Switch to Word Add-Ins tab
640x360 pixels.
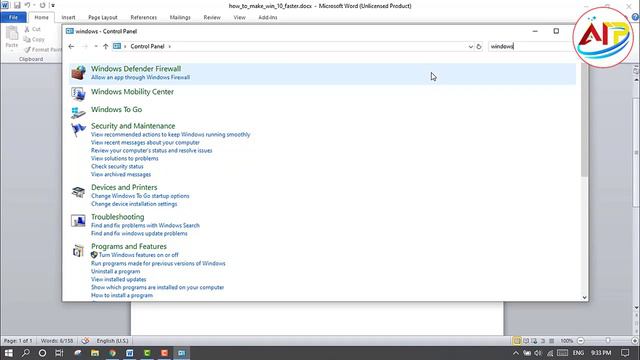268,18
